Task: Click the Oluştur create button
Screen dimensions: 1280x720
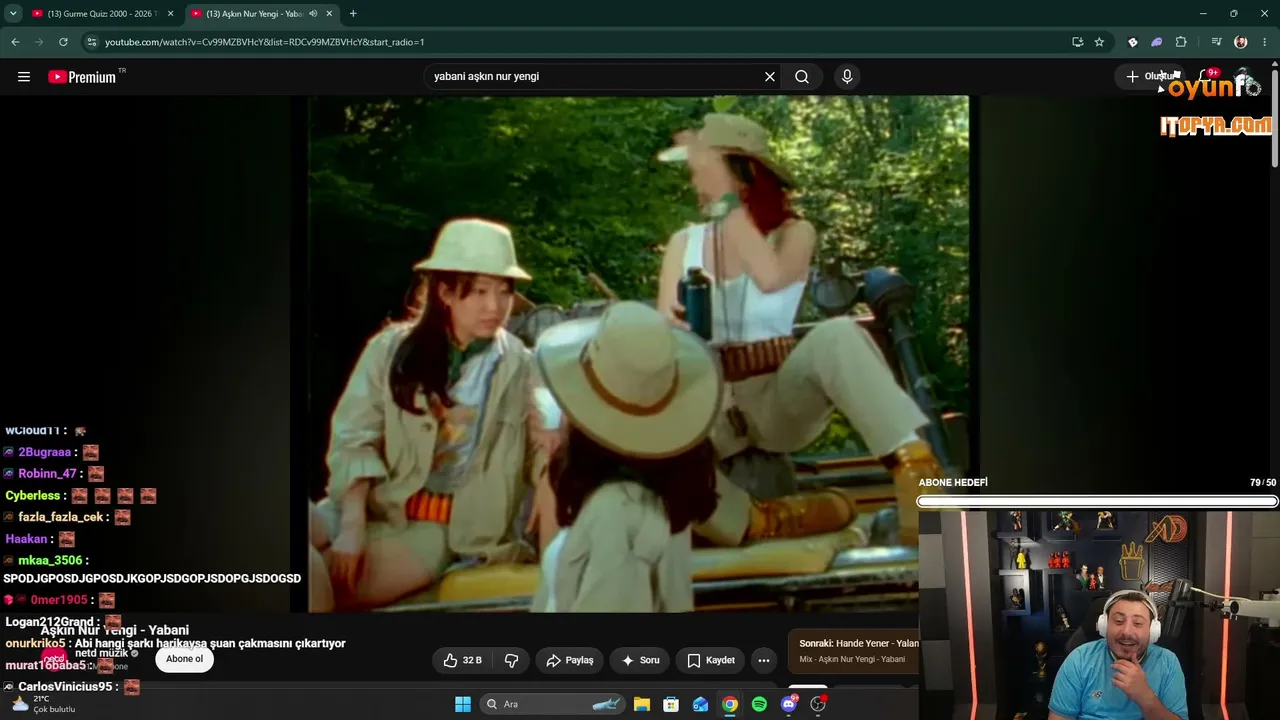Action: pos(1150,77)
